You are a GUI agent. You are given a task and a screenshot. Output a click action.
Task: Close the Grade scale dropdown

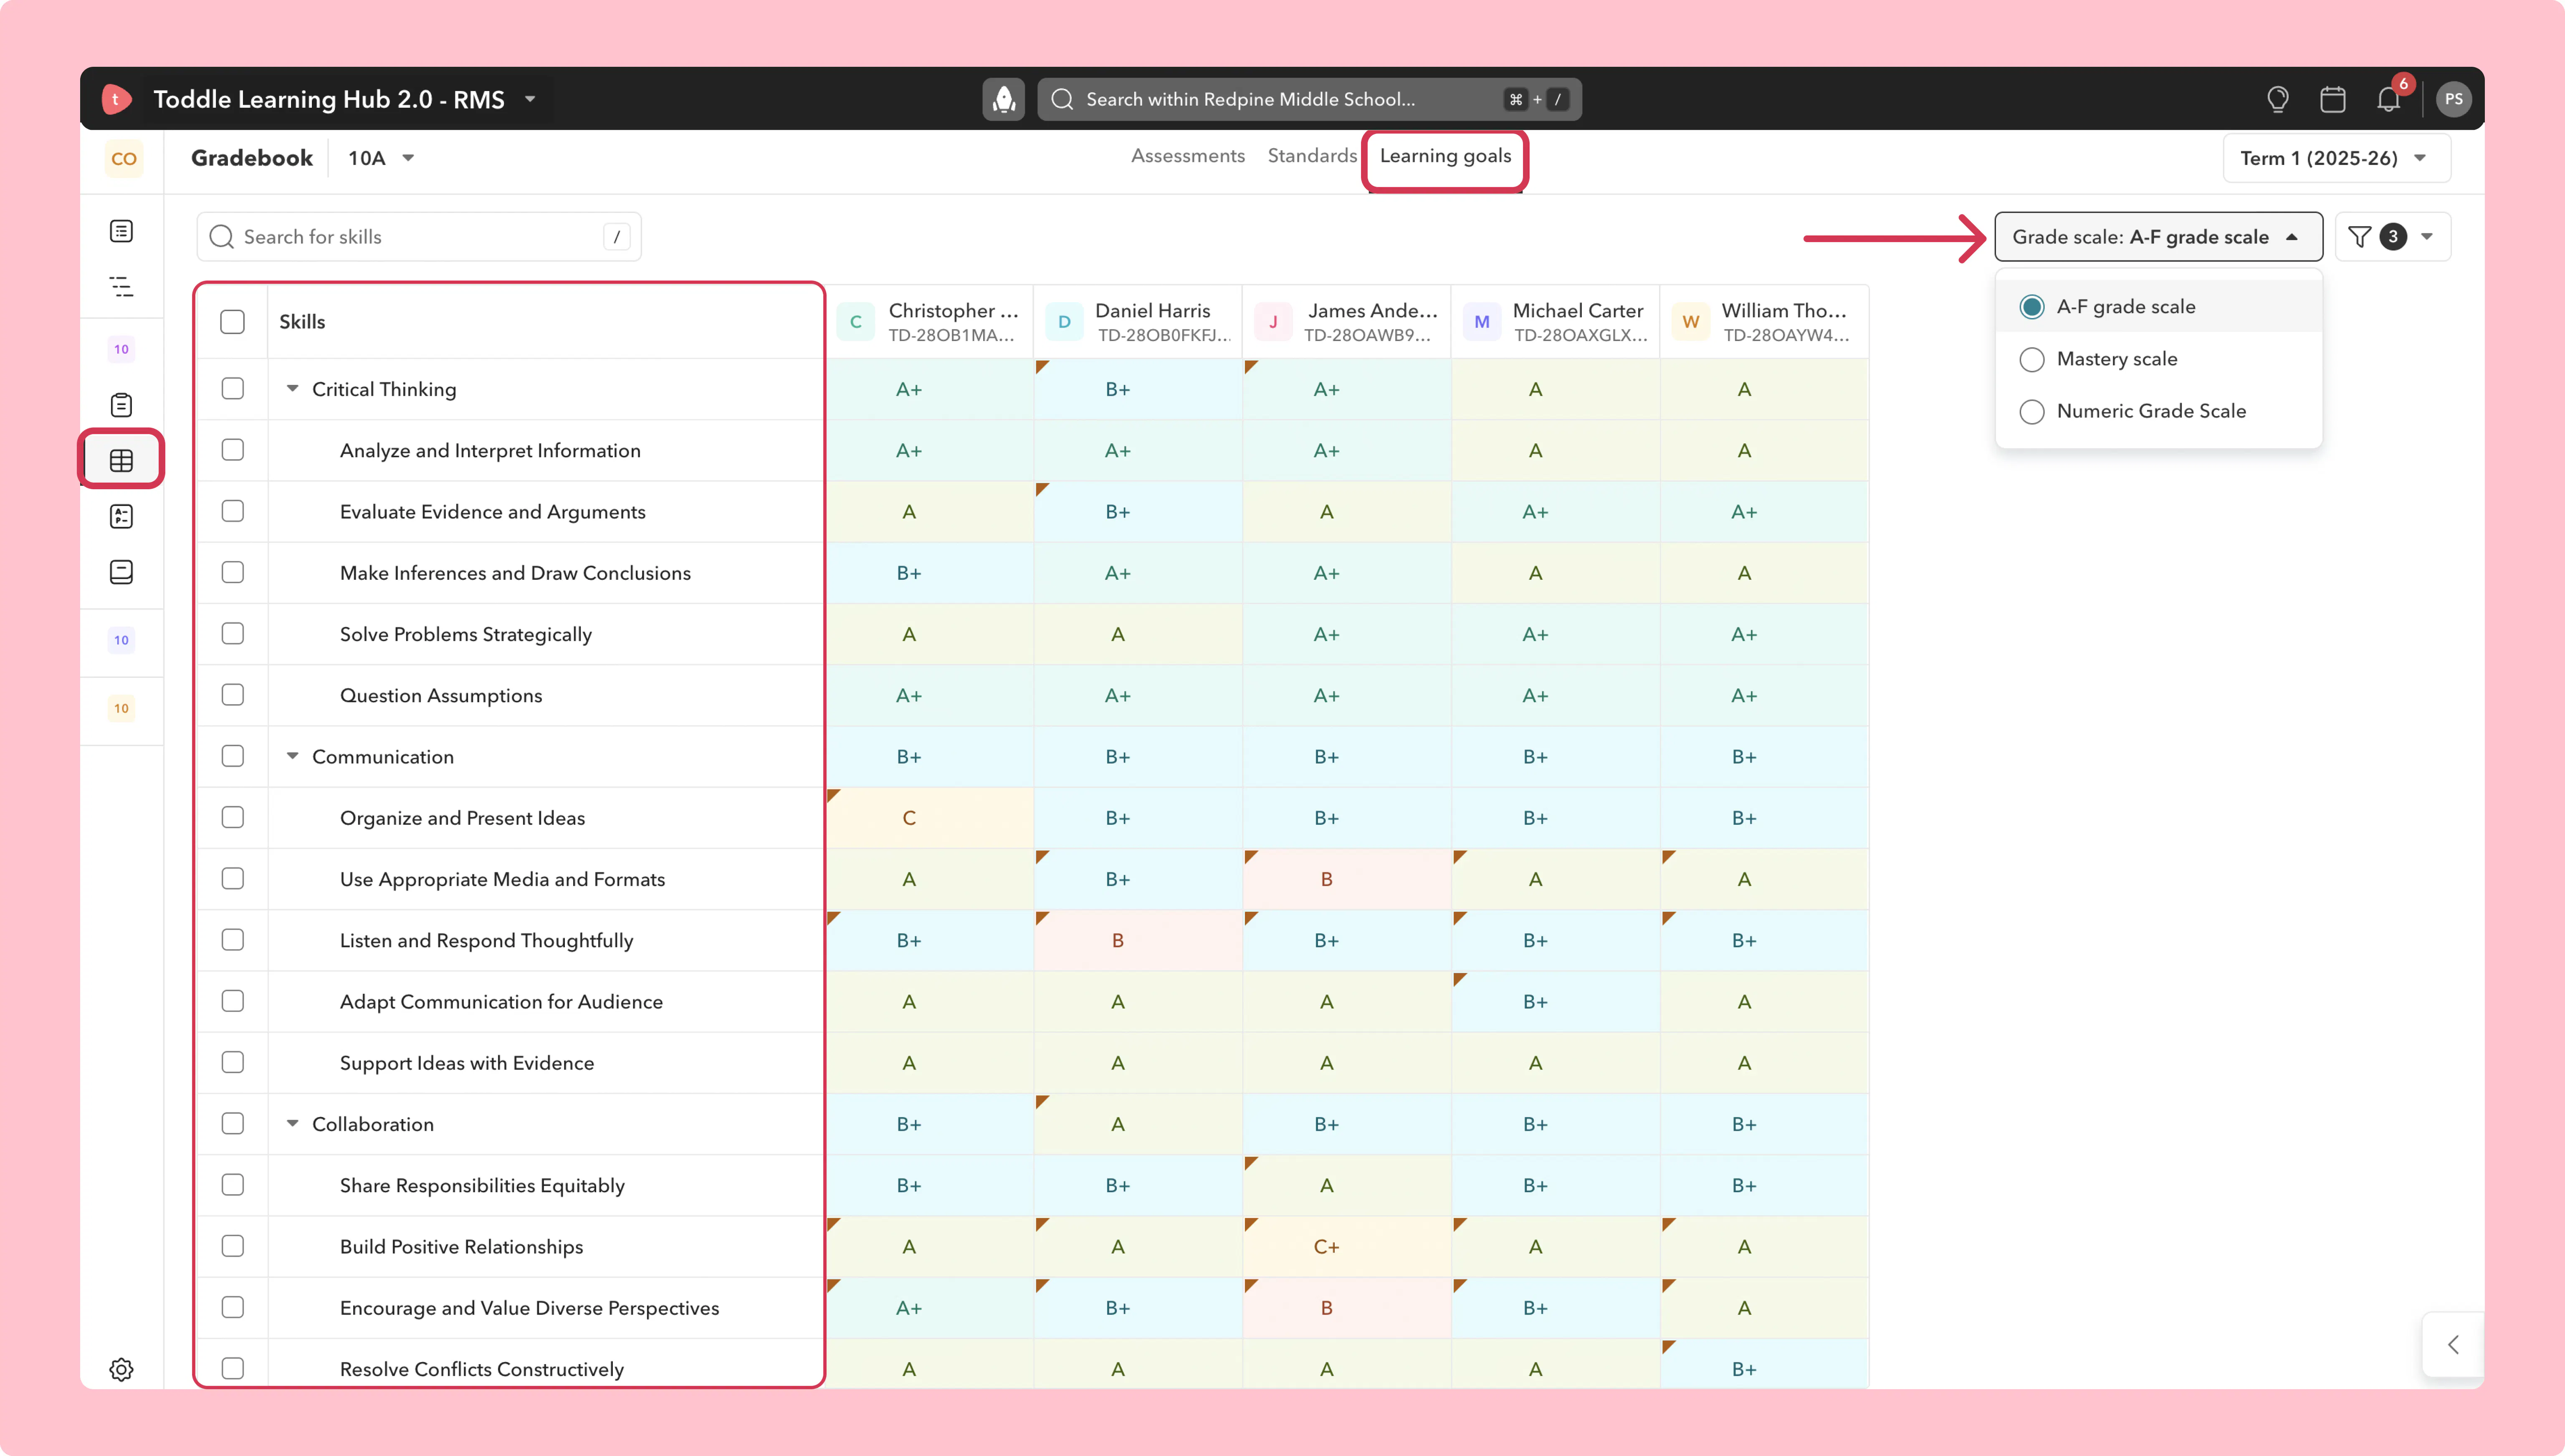[x=2158, y=237]
